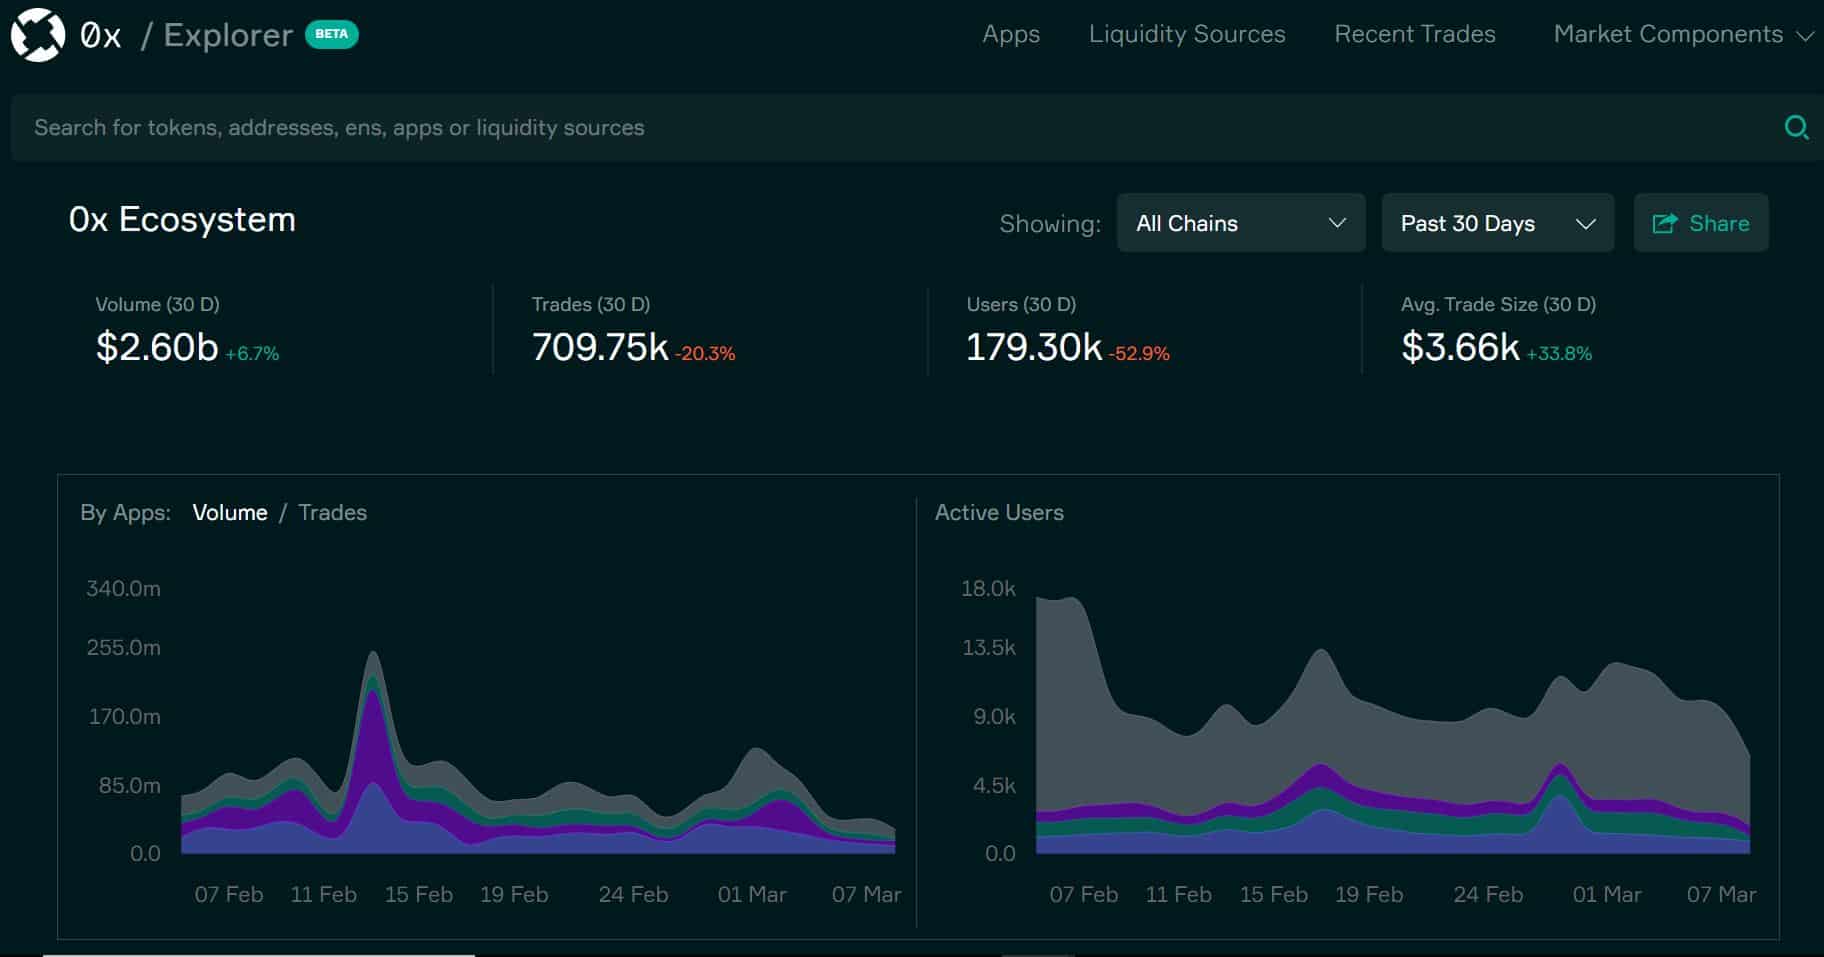This screenshot has width=1824, height=957.
Task: Click the 0x logo icon
Action: [x=38, y=35]
